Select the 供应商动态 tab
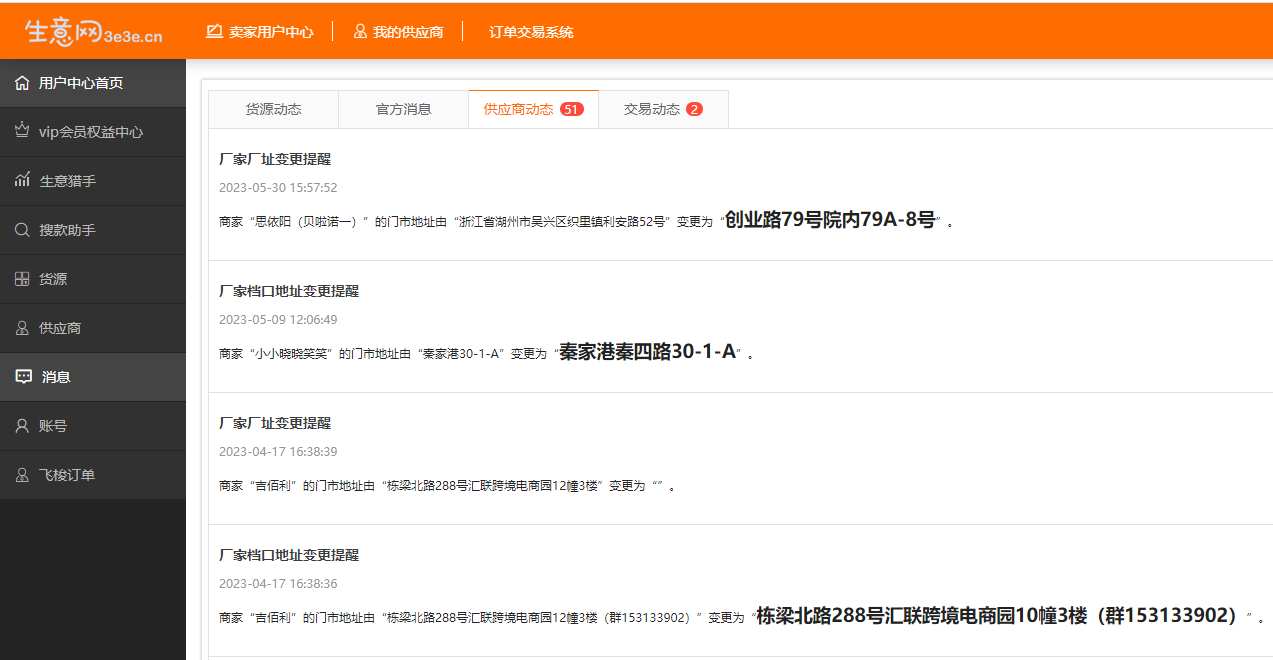 533,109
